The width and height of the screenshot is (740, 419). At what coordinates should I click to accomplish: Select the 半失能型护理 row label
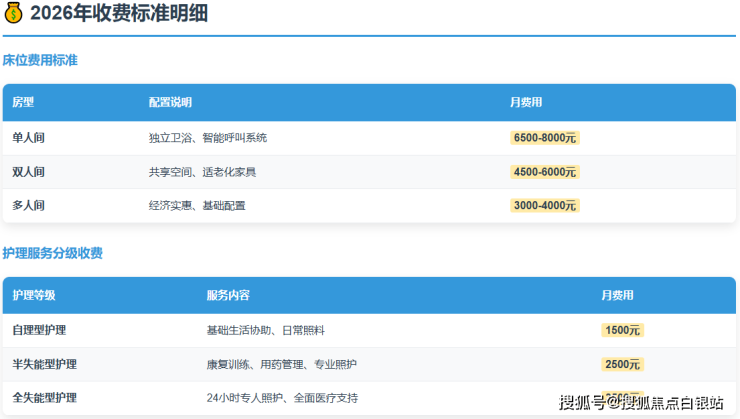(45, 364)
